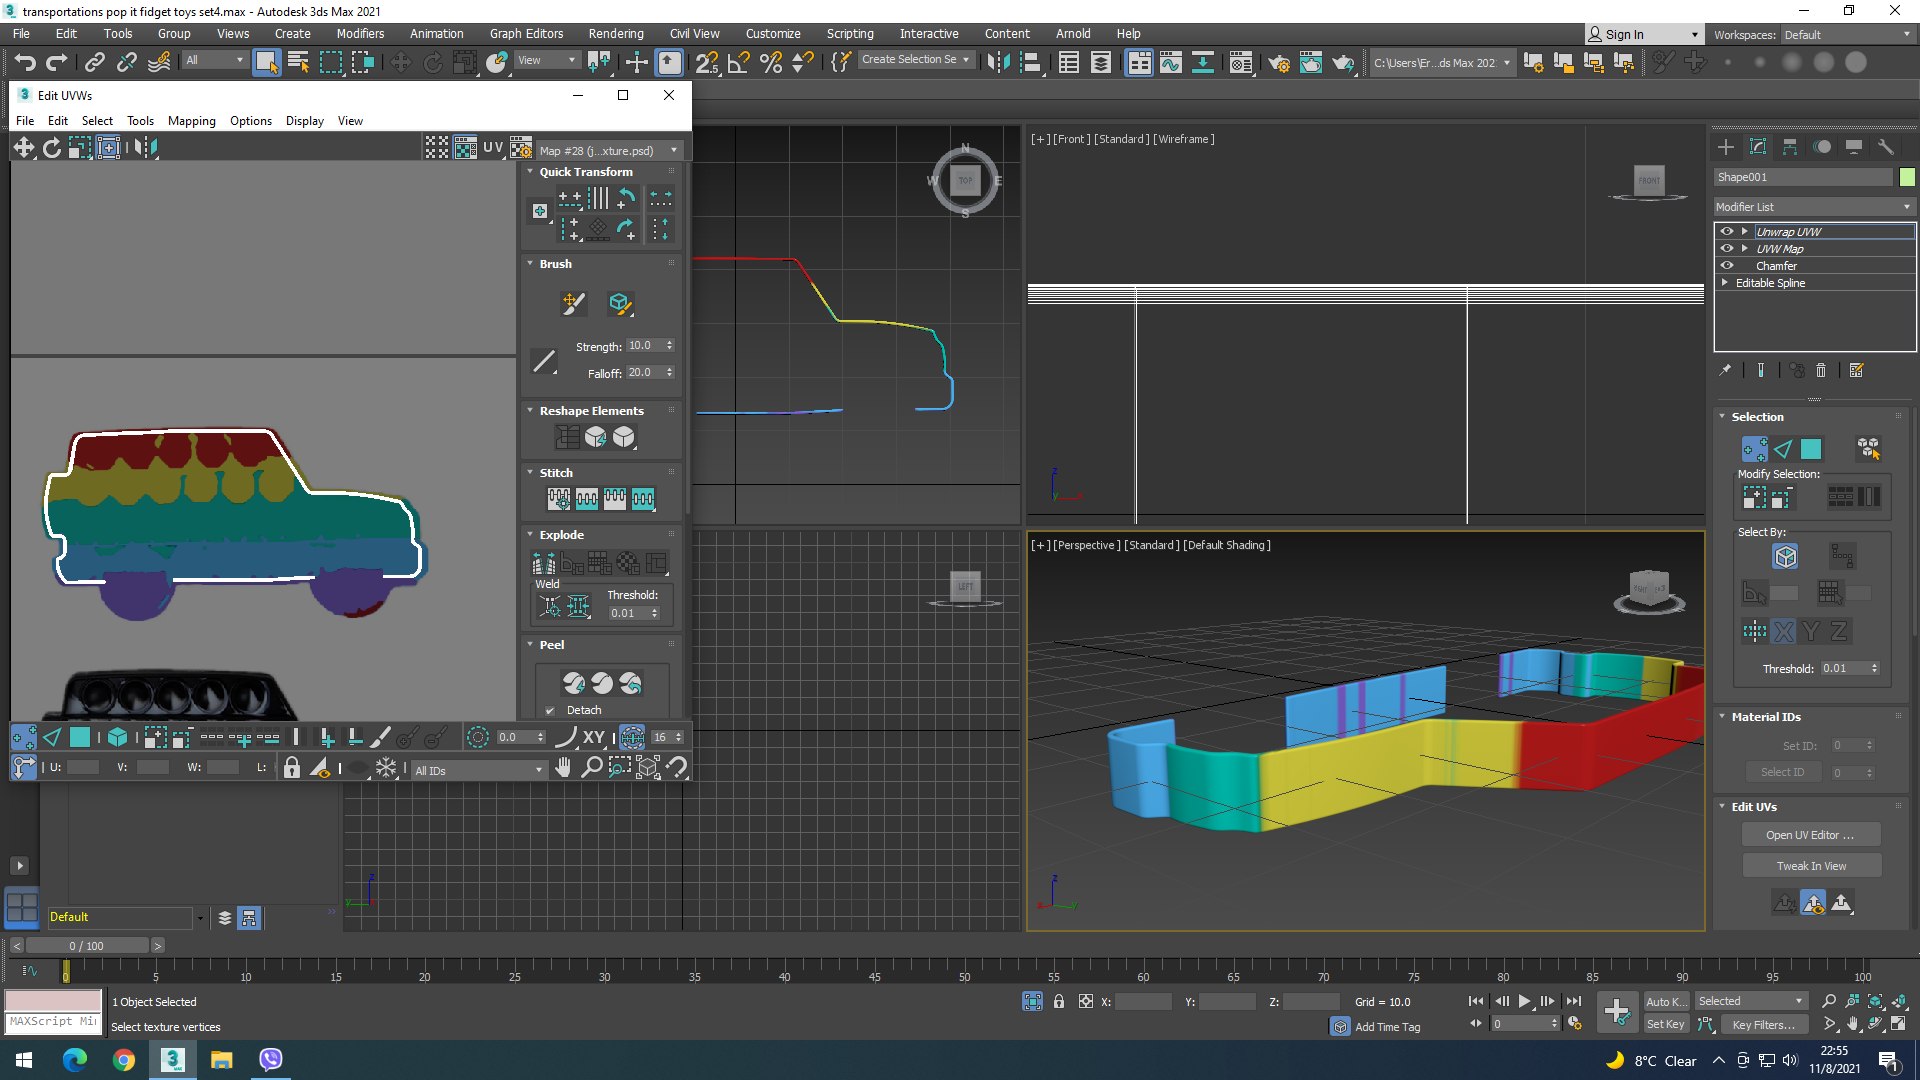Uncheck the Detach checkbox under Peel
The width and height of the screenshot is (1920, 1080).
[x=550, y=711]
